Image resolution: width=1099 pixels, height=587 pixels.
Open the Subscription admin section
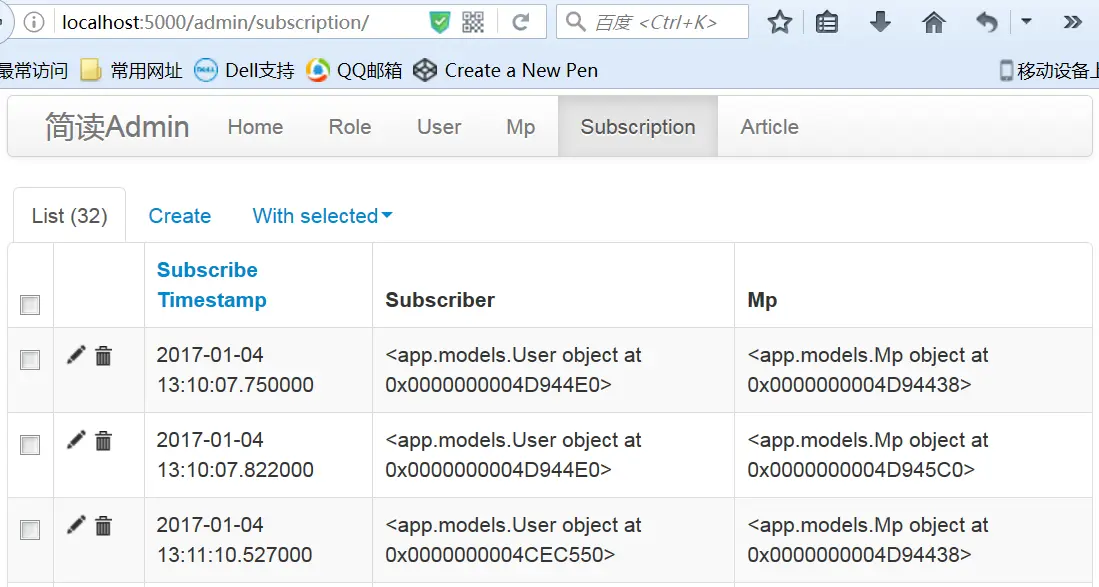point(638,127)
